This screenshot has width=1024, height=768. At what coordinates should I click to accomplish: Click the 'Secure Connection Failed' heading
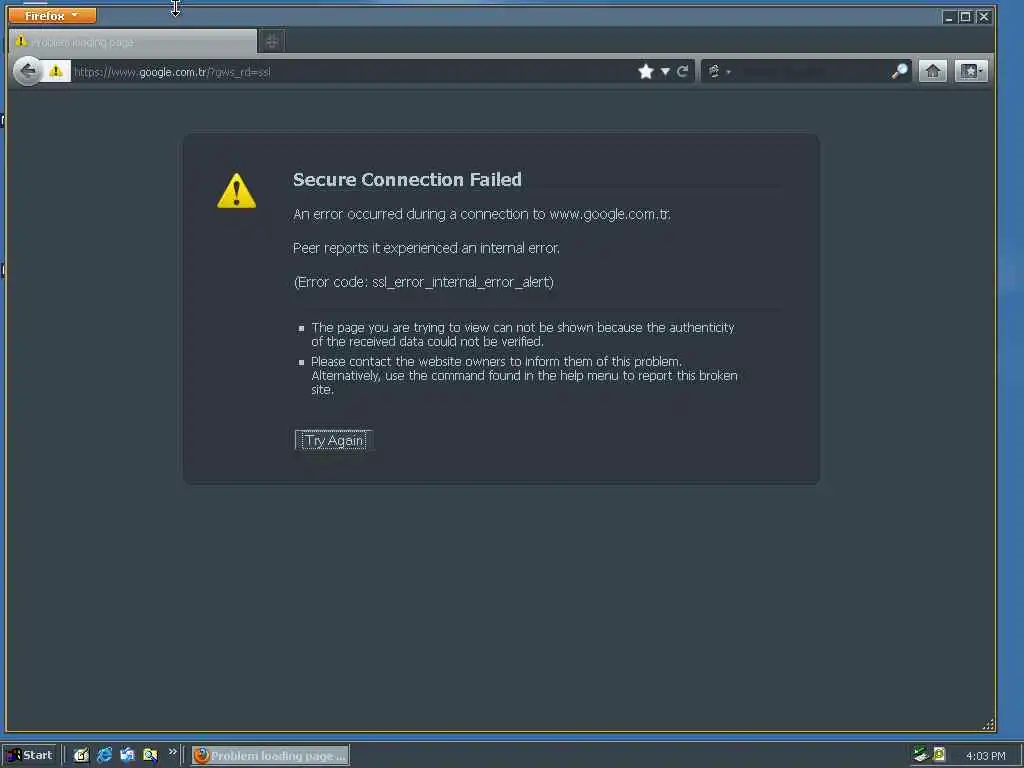tap(407, 180)
